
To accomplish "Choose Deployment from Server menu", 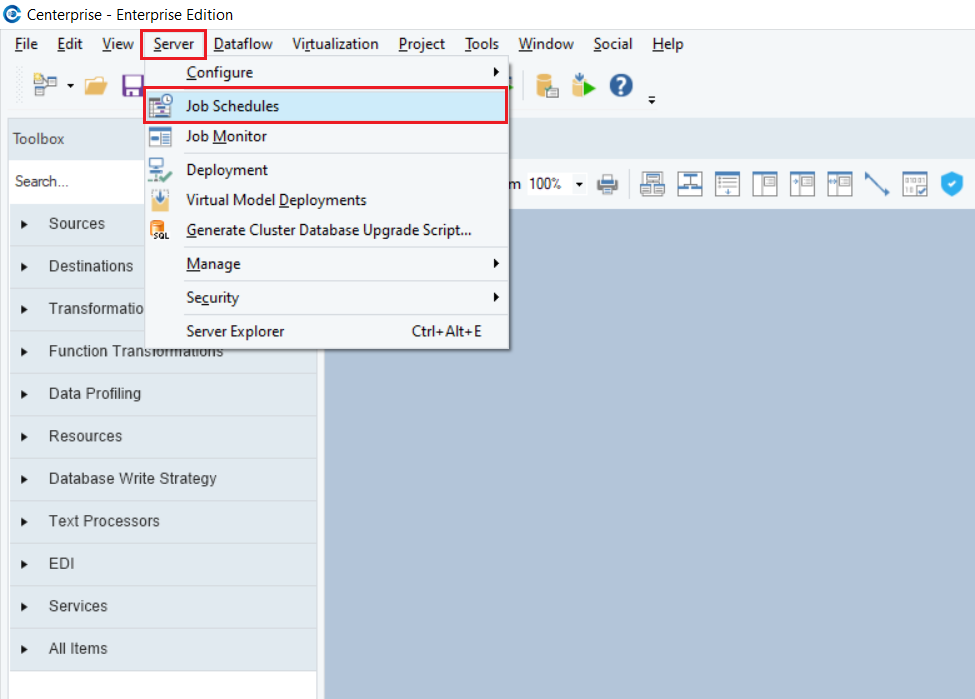I will pyautogui.click(x=326, y=170).
